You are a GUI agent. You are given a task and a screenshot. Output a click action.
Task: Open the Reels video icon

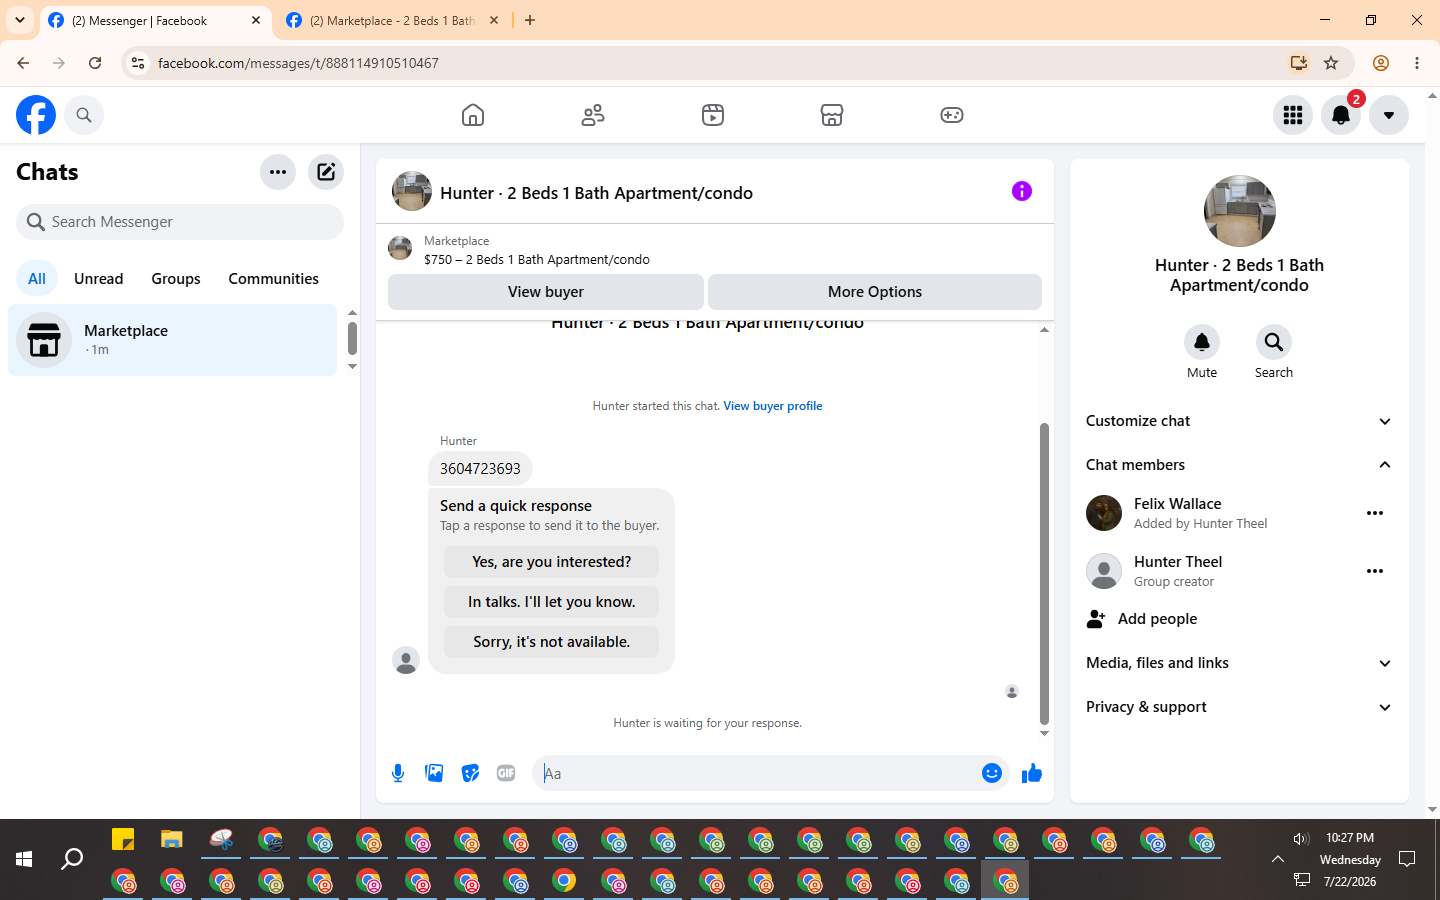pos(713,115)
